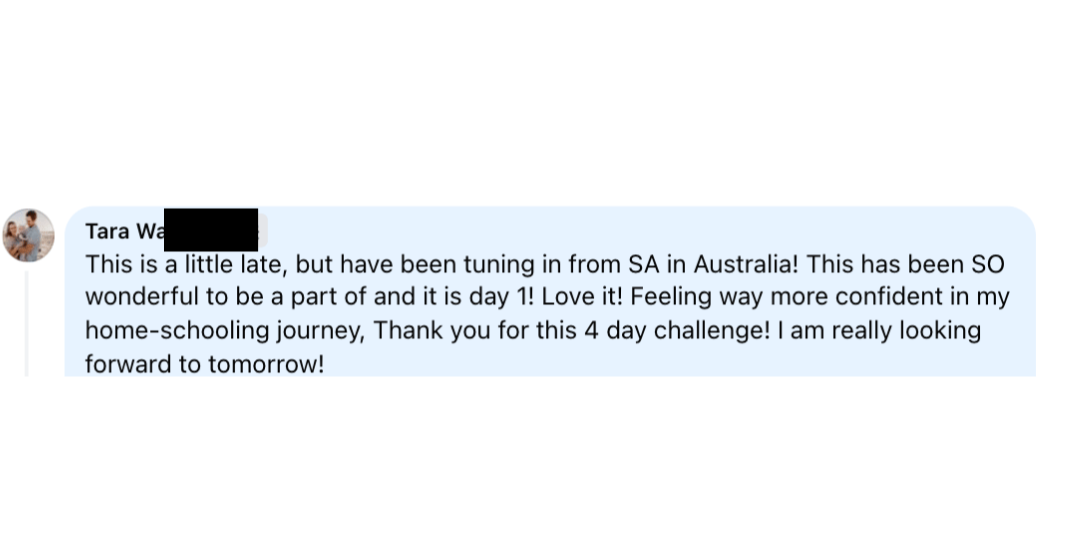Click the word "challenge!" in the comment
This screenshot has height=545, width=1072.
click(x=712, y=331)
